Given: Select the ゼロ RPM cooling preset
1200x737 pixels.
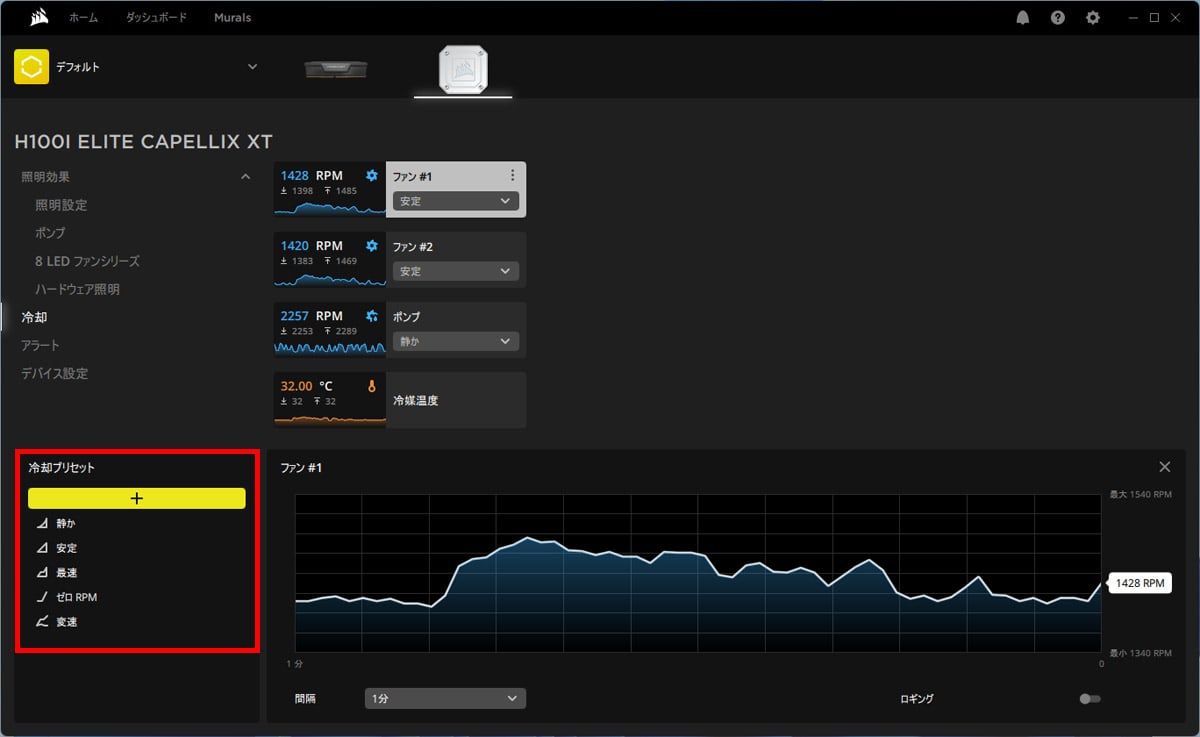Looking at the screenshot, I should pyautogui.click(x=76, y=597).
